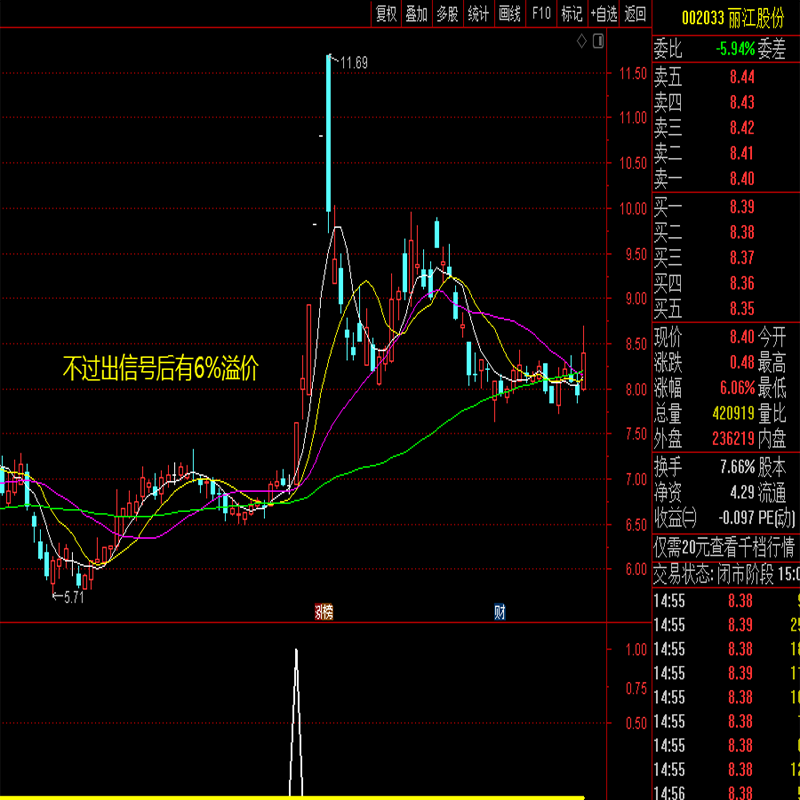Open the 统计 statistics tool
Image resolution: width=800 pixels, height=800 pixels.
[479, 14]
